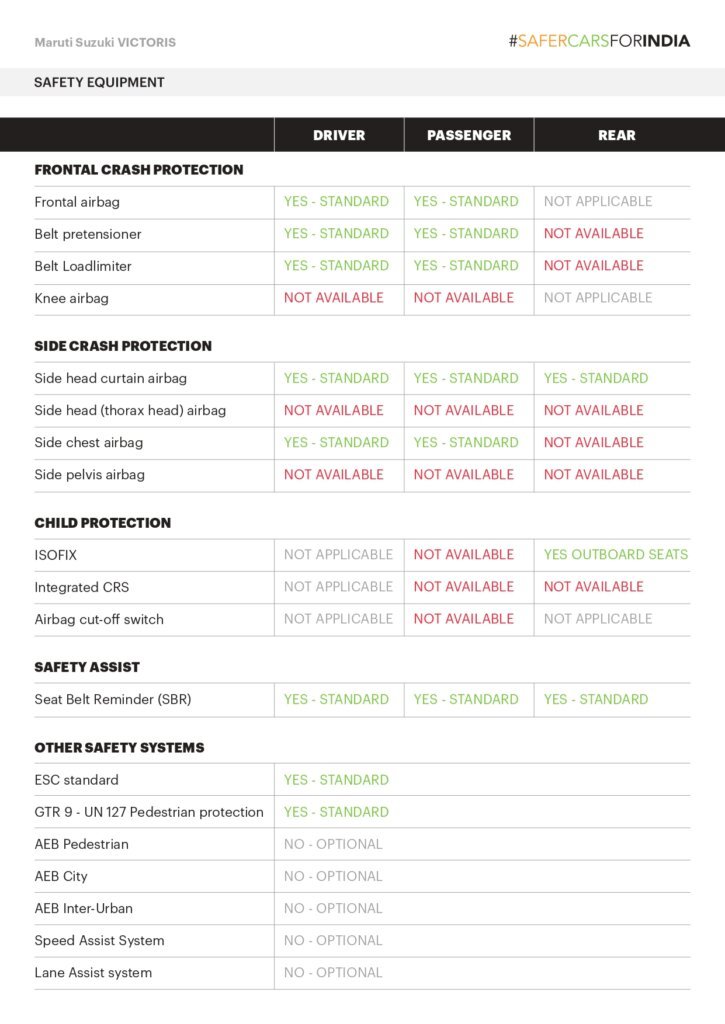725x1024 pixels.
Task: Click the Knee airbag row label
Action: click(71, 298)
